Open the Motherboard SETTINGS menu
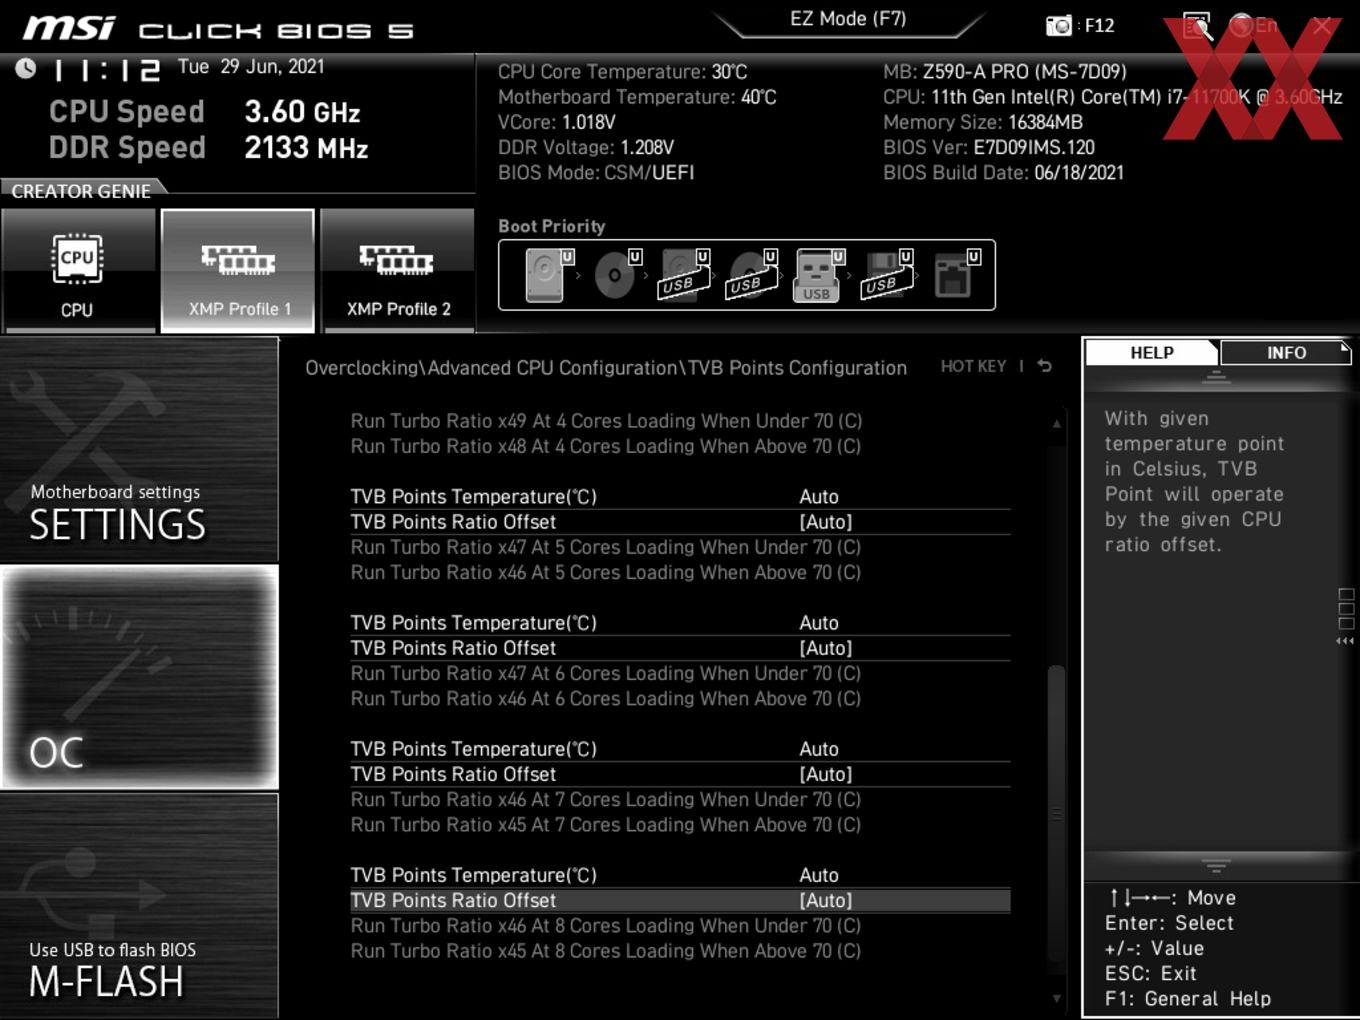This screenshot has height=1020, width=1360. [139, 450]
